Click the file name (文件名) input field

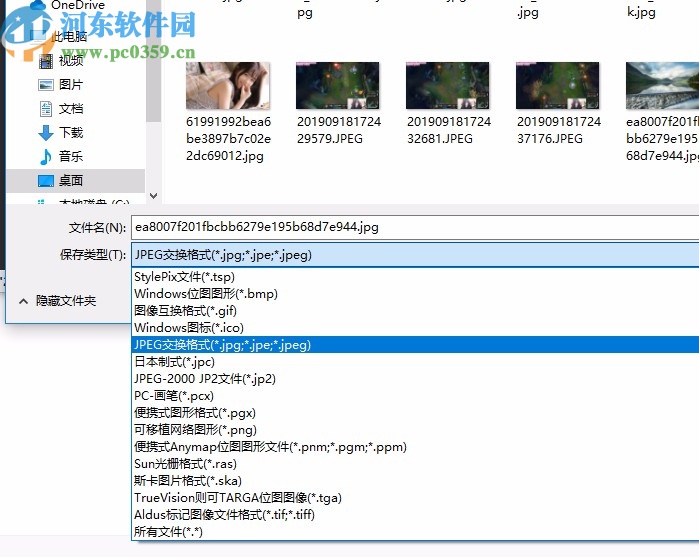[415, 227]
